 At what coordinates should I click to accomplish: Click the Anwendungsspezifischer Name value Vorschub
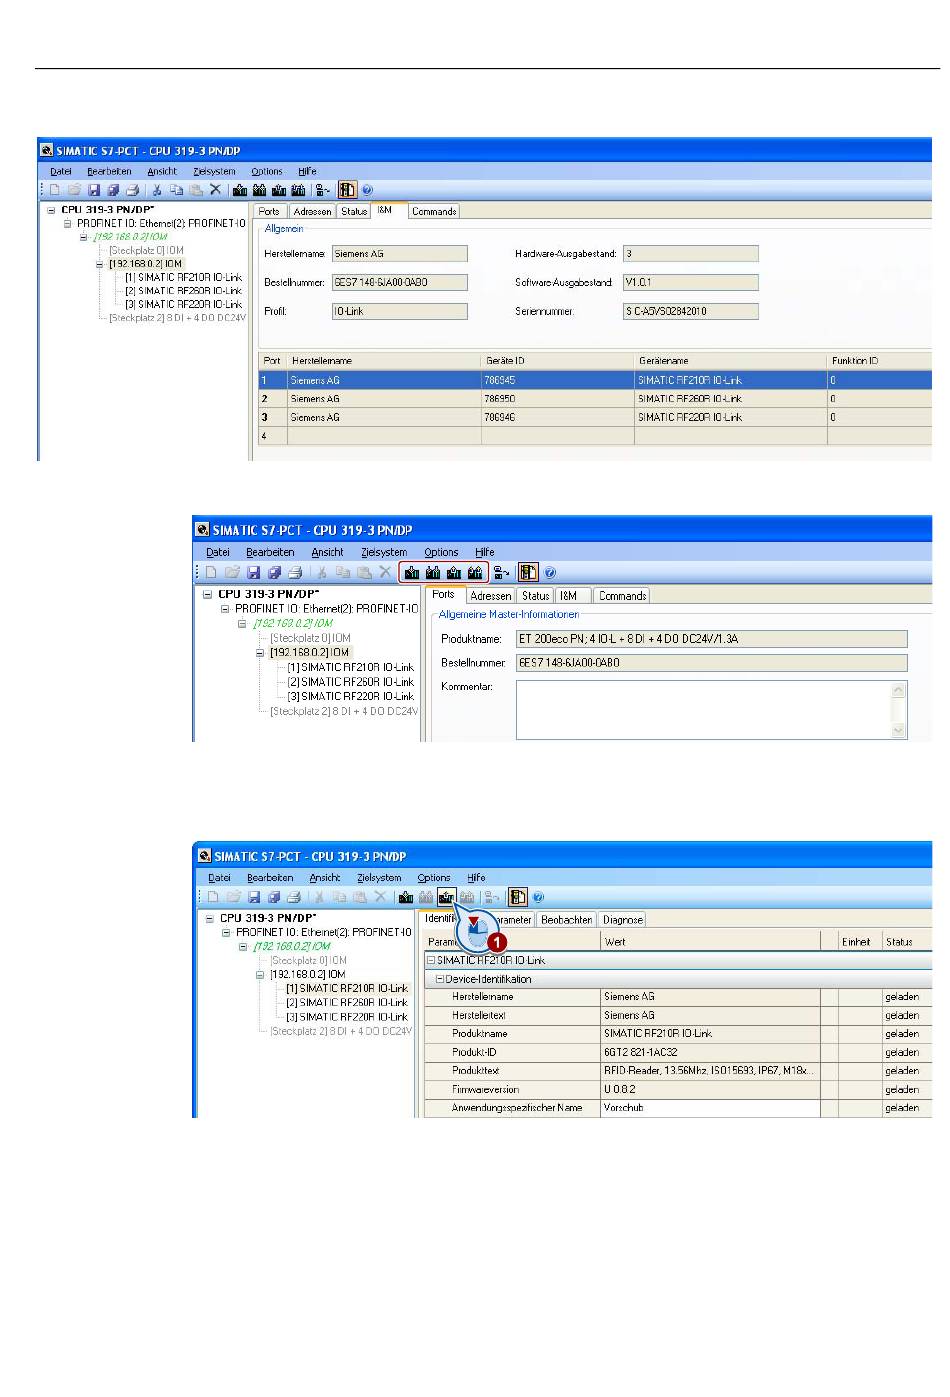[710, 1108]
